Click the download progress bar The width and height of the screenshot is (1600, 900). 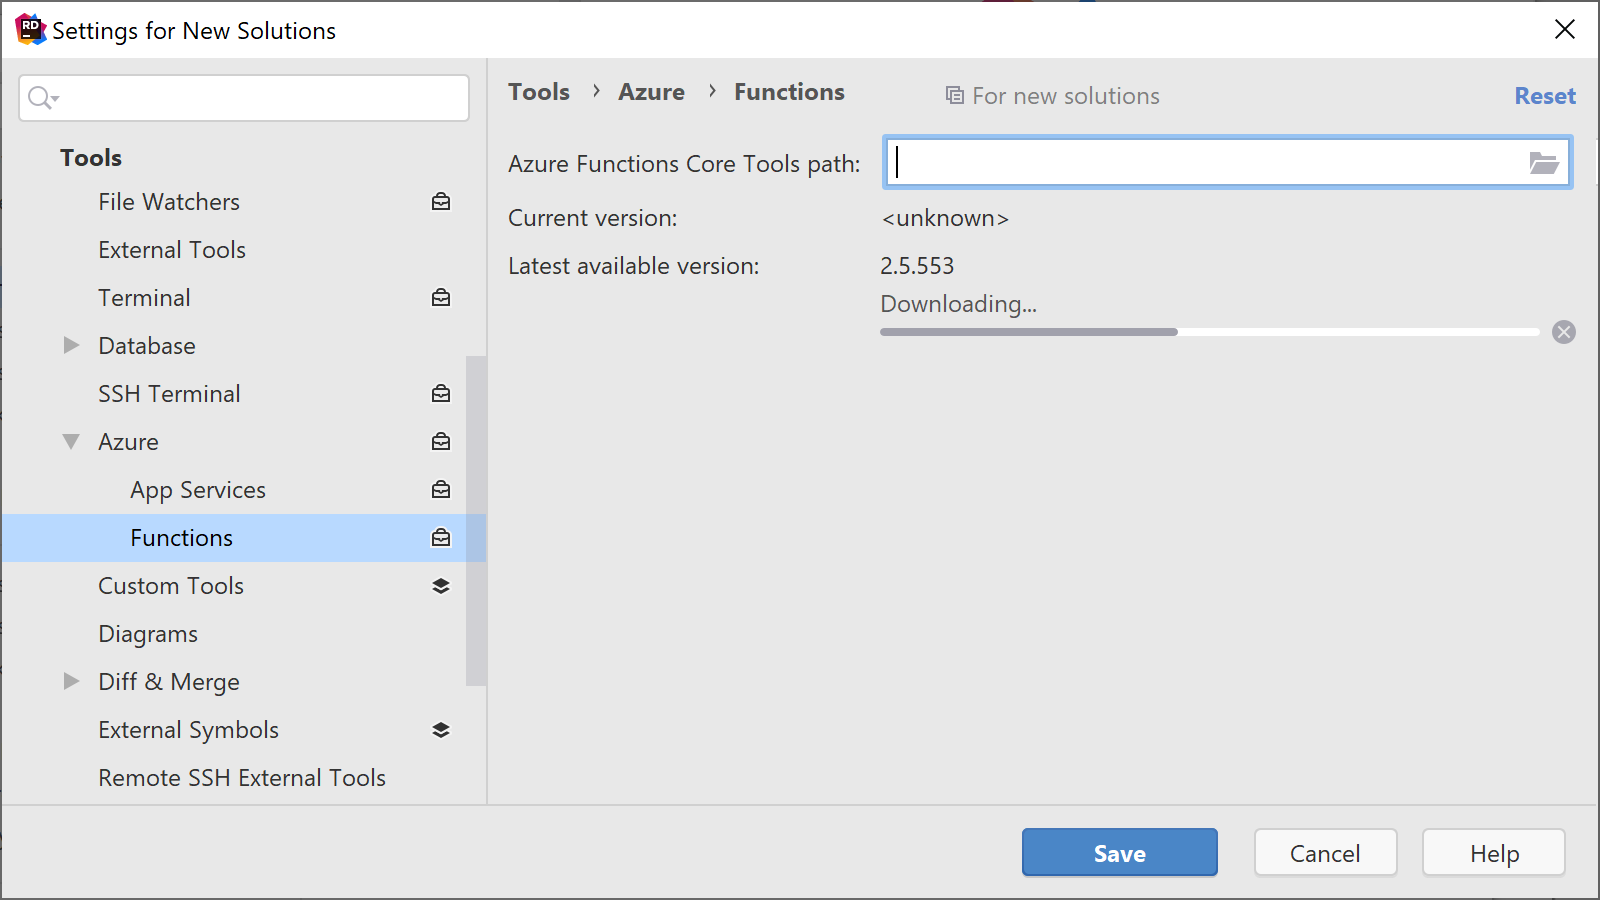coord(1210,332)
